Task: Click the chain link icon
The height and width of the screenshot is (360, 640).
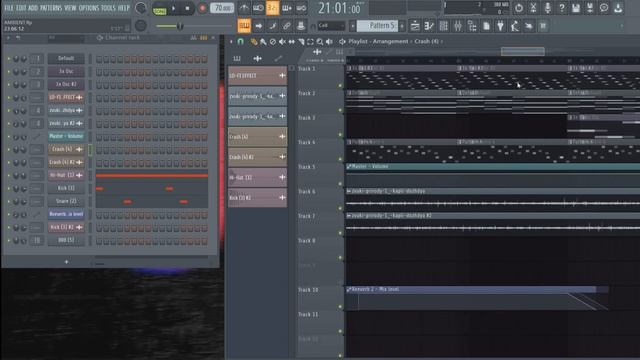Action: point(287,26)
